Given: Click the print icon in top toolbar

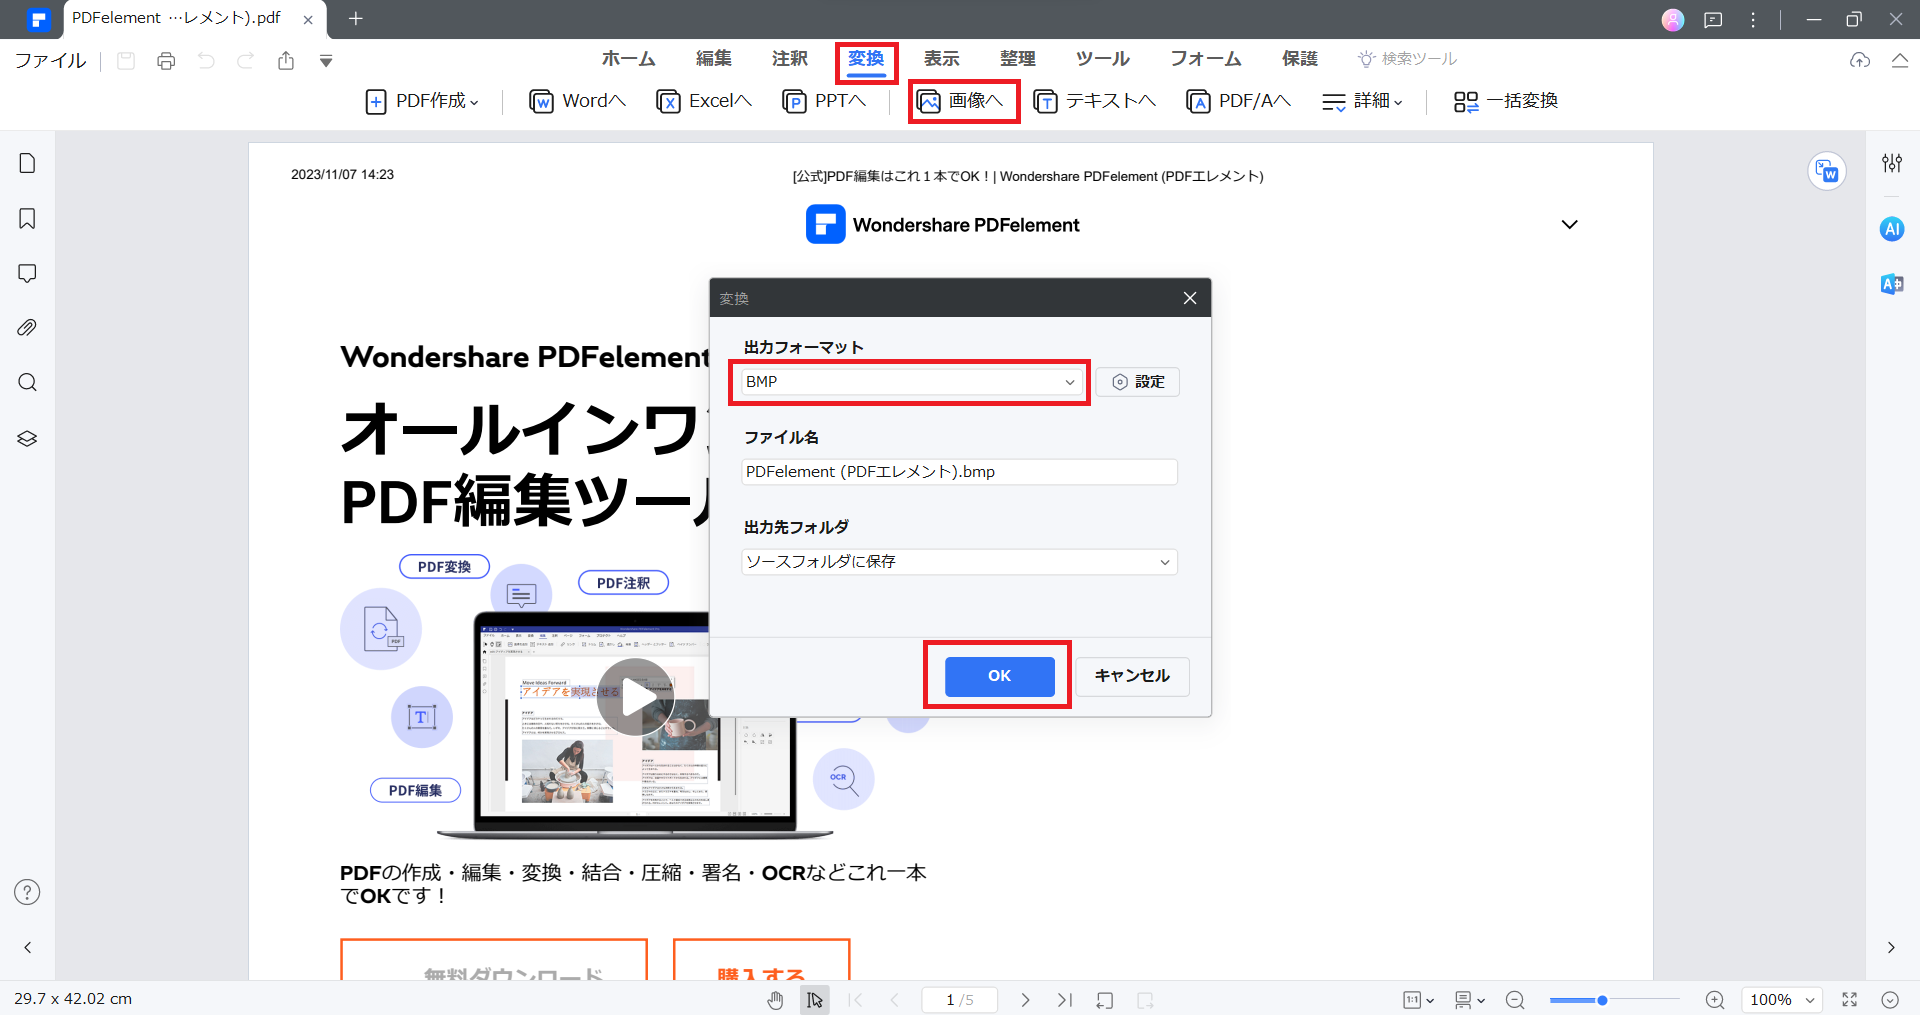Looking at the screenshot, I should point(166,61).
